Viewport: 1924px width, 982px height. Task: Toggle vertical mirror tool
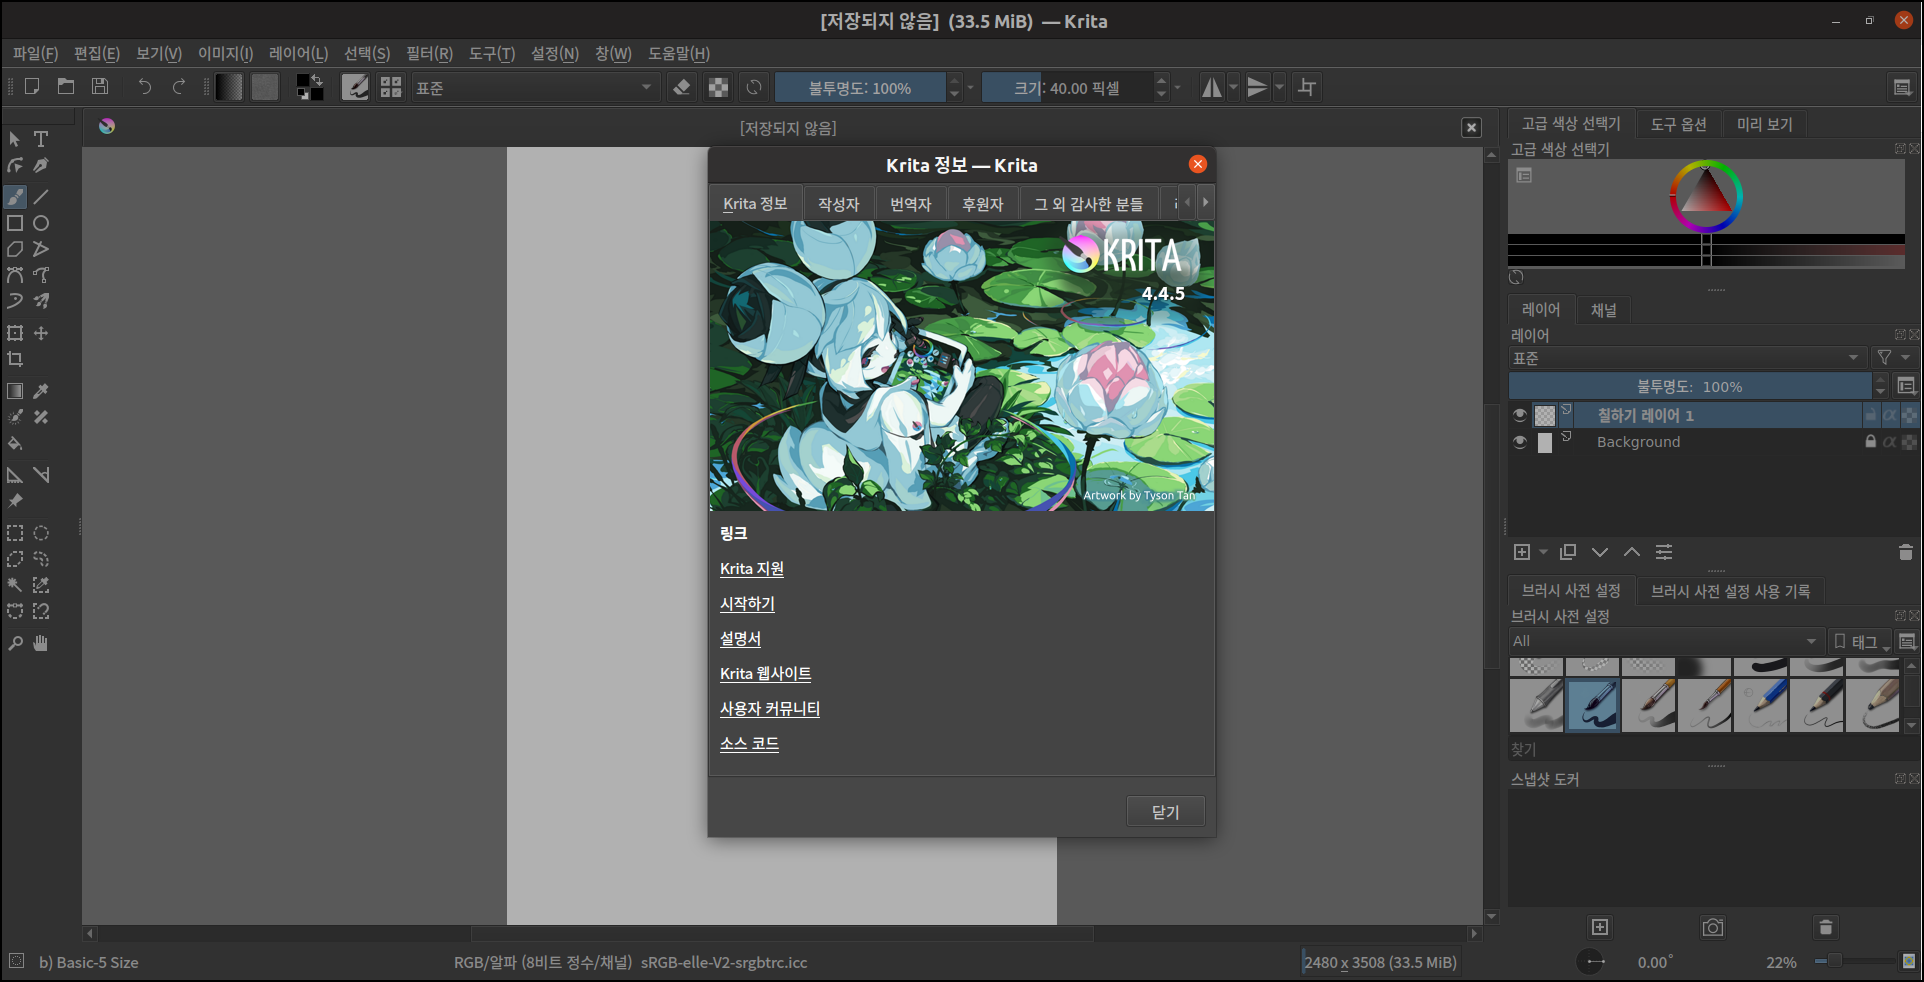[x=1257, y=87]
